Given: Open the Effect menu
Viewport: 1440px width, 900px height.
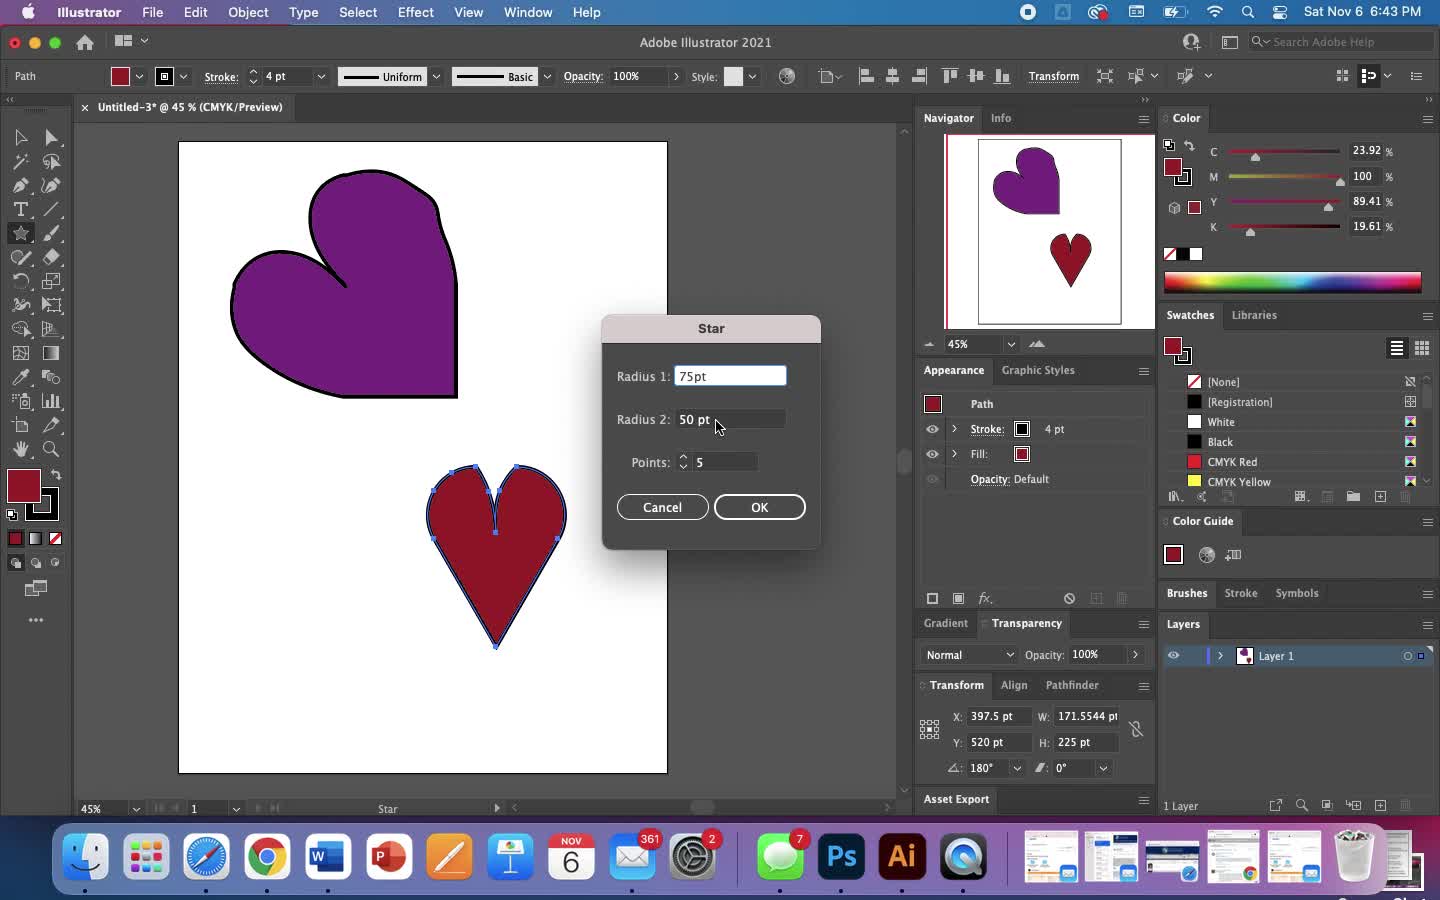Looking at the screenshot, I should pos(415,12).
